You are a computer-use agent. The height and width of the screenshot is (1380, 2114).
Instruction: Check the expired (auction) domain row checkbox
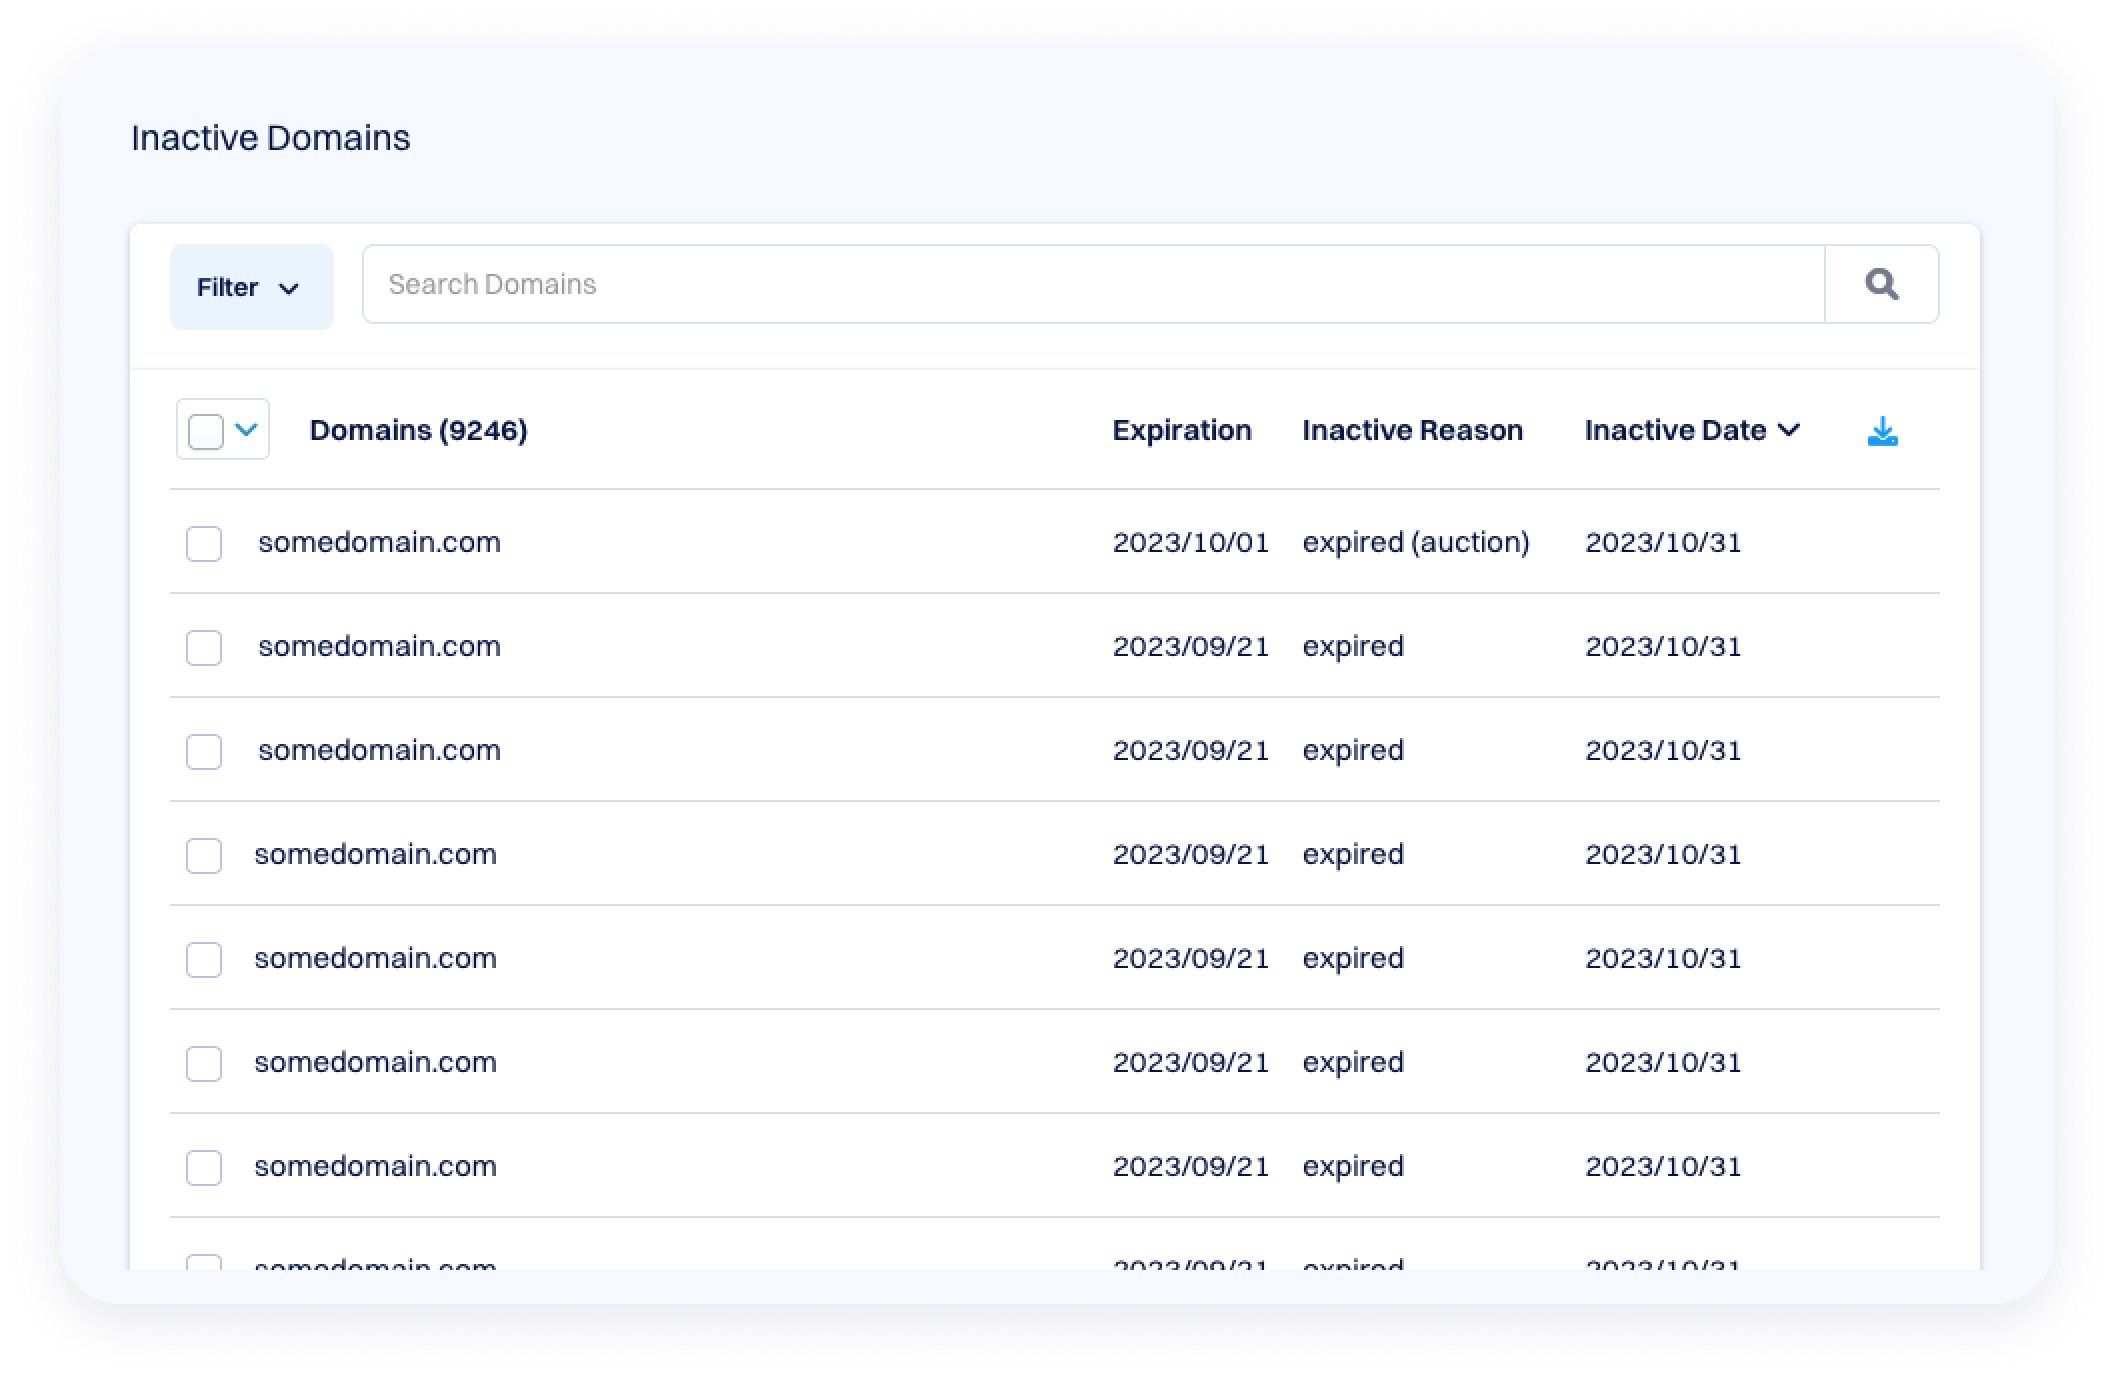(204, 544)
